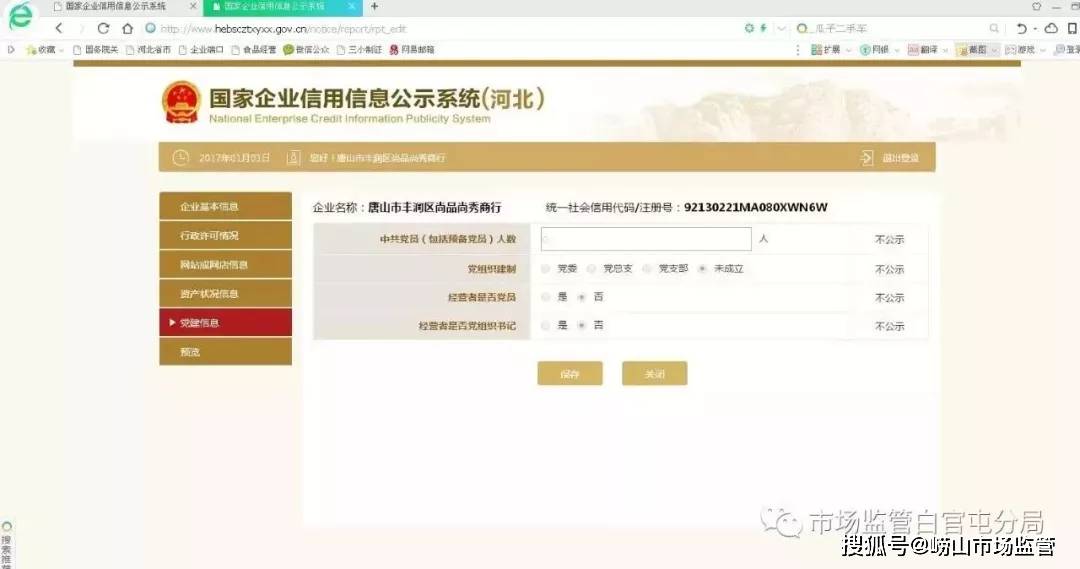Open the 翻译 translate dropdown

tap(945, 49)
